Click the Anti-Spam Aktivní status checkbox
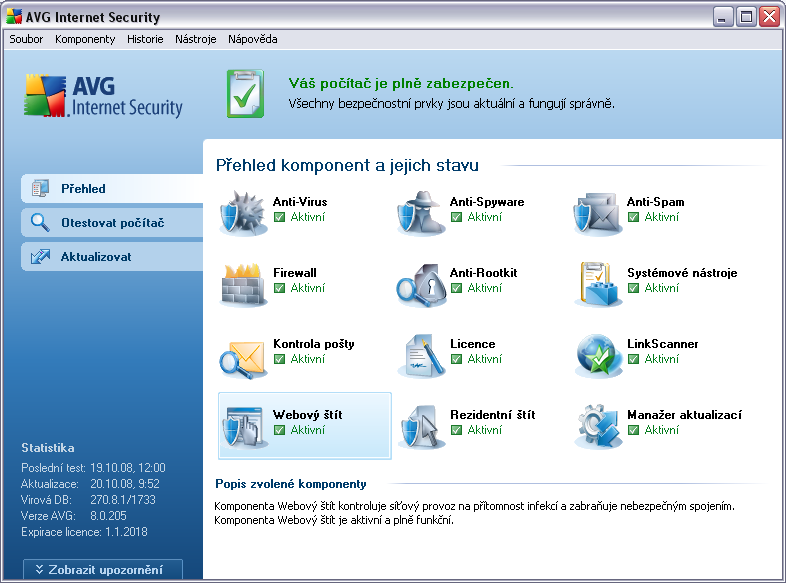The image size is (786, 583). [634, 217]
